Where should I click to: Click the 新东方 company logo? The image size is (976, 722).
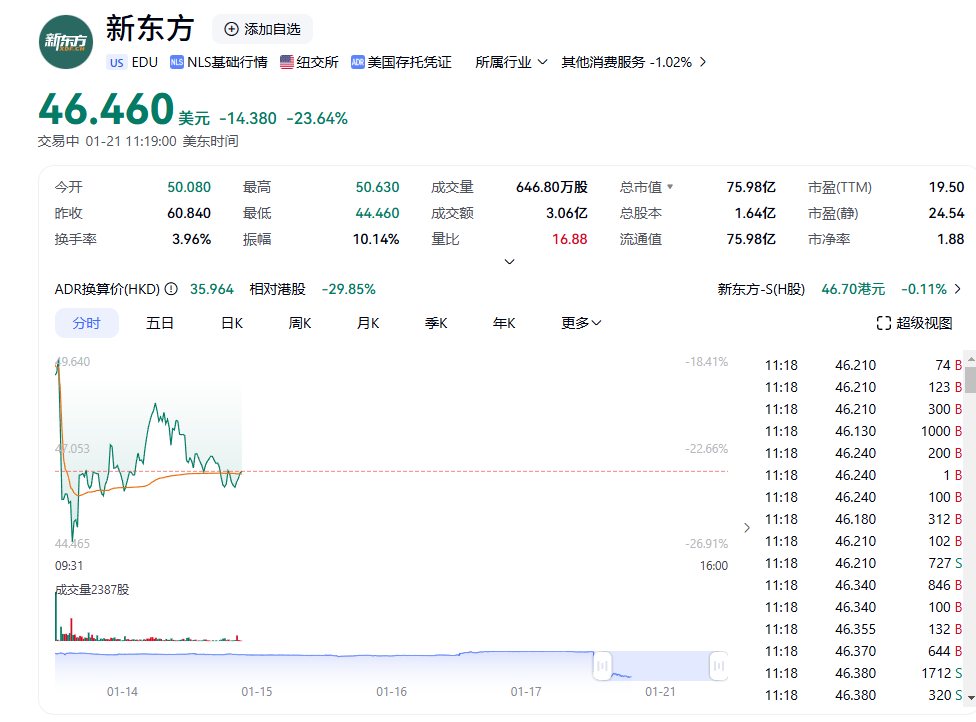(66, 42)
